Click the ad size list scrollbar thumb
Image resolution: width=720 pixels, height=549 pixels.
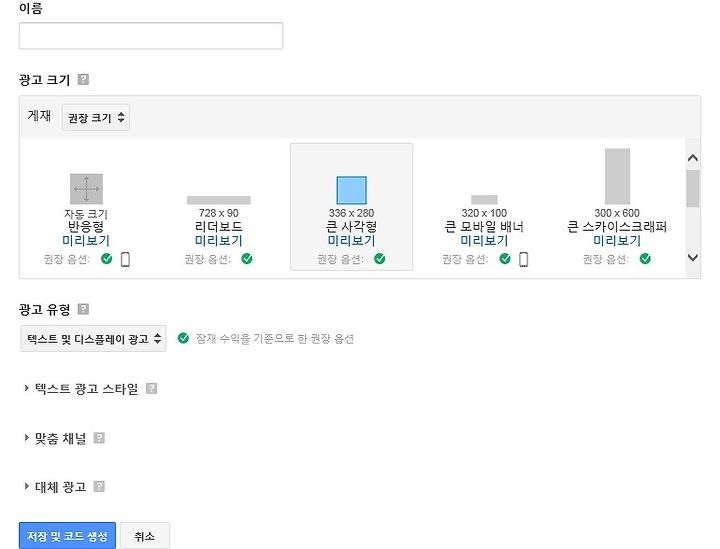pyautogui.click(x=693, y=189)
